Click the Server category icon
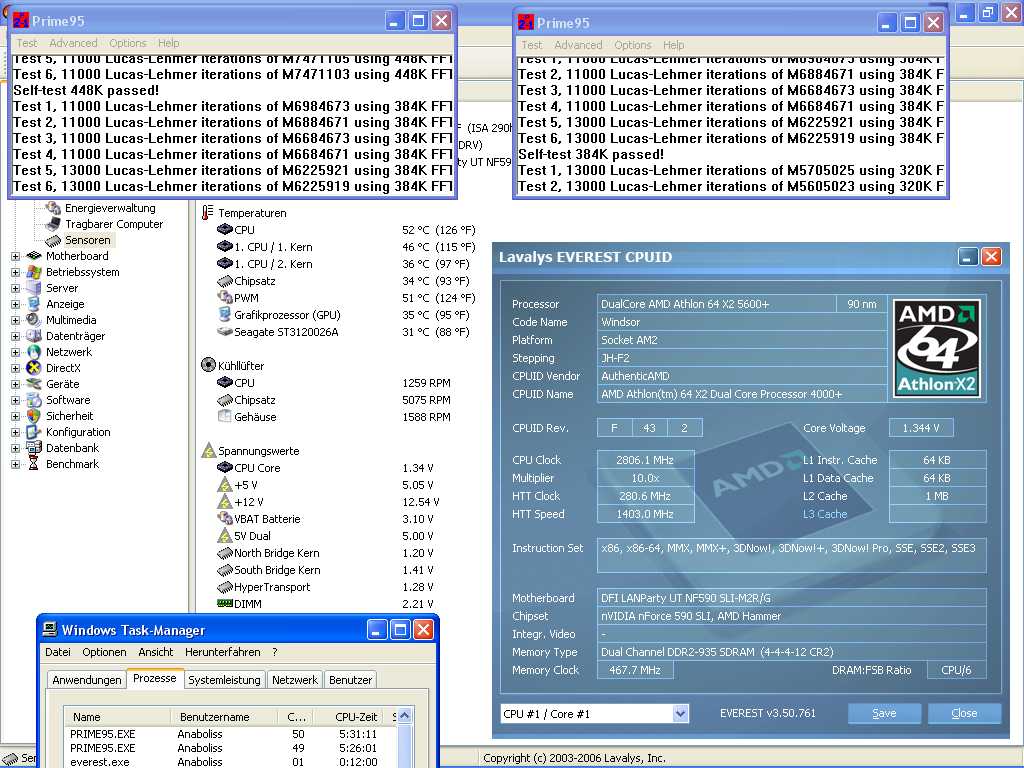This screenshot has height=768, width=1024. click(34, 288)
